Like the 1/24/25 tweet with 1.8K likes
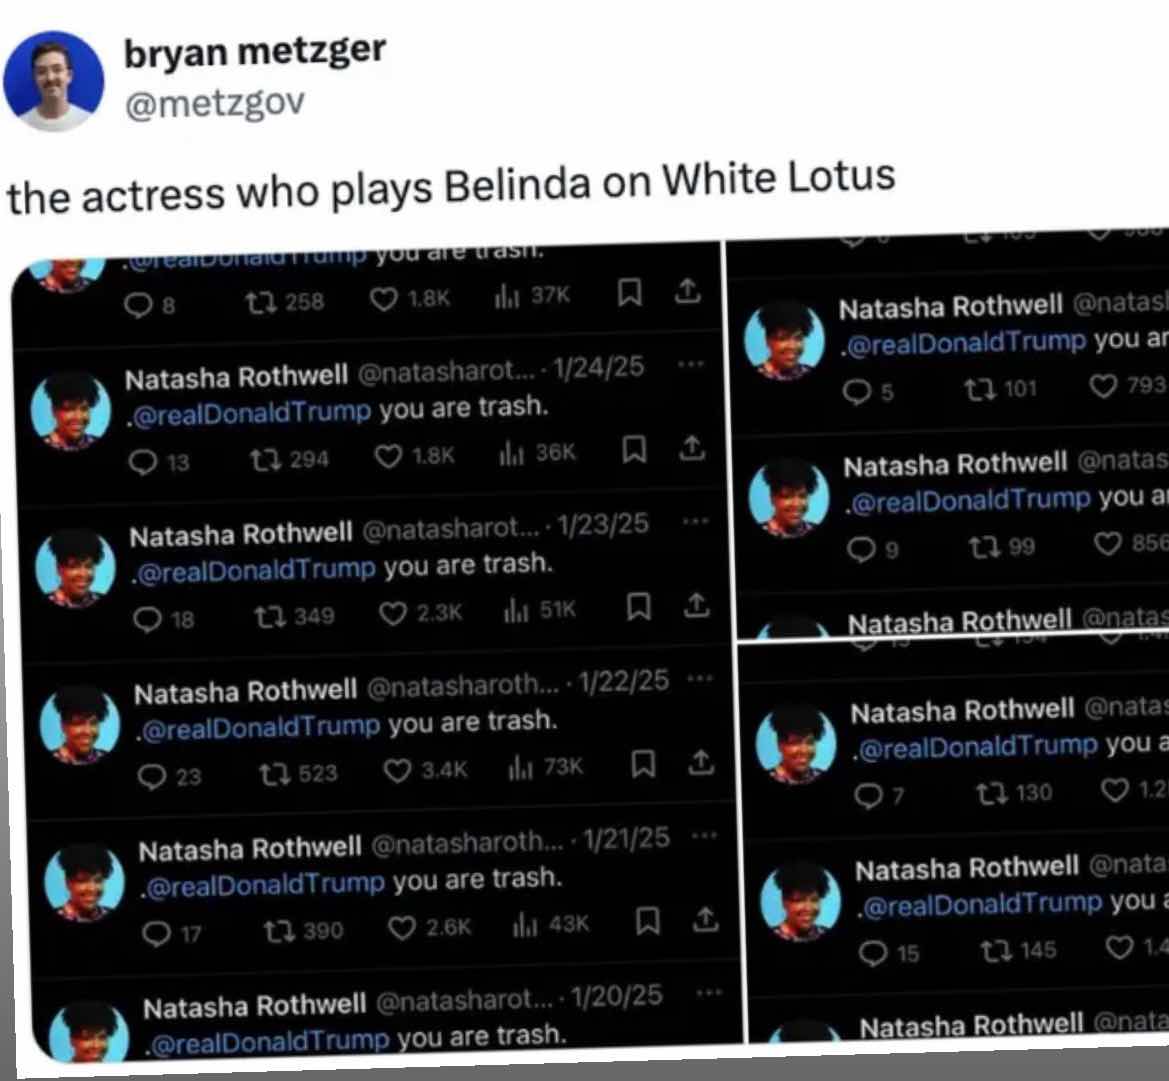 click(x=414, y=456)
